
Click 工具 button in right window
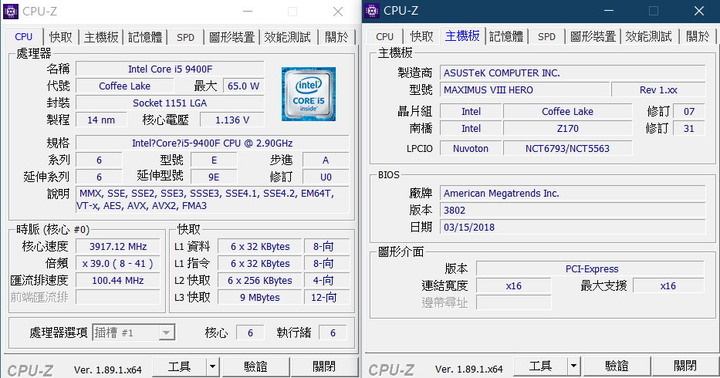540,366
